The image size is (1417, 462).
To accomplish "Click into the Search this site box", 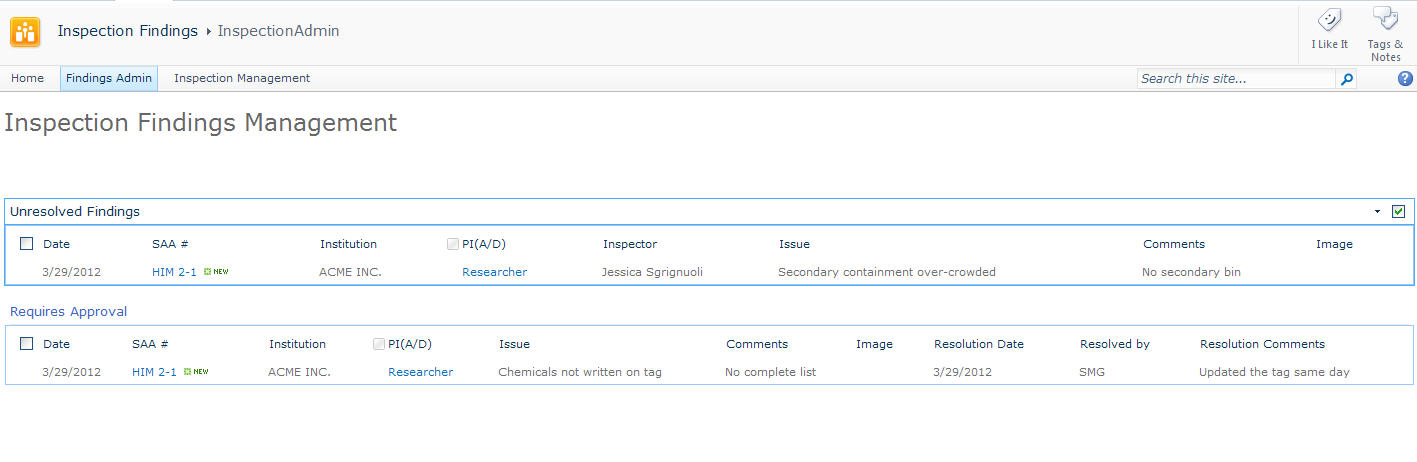I will (x=1235, y=79).
